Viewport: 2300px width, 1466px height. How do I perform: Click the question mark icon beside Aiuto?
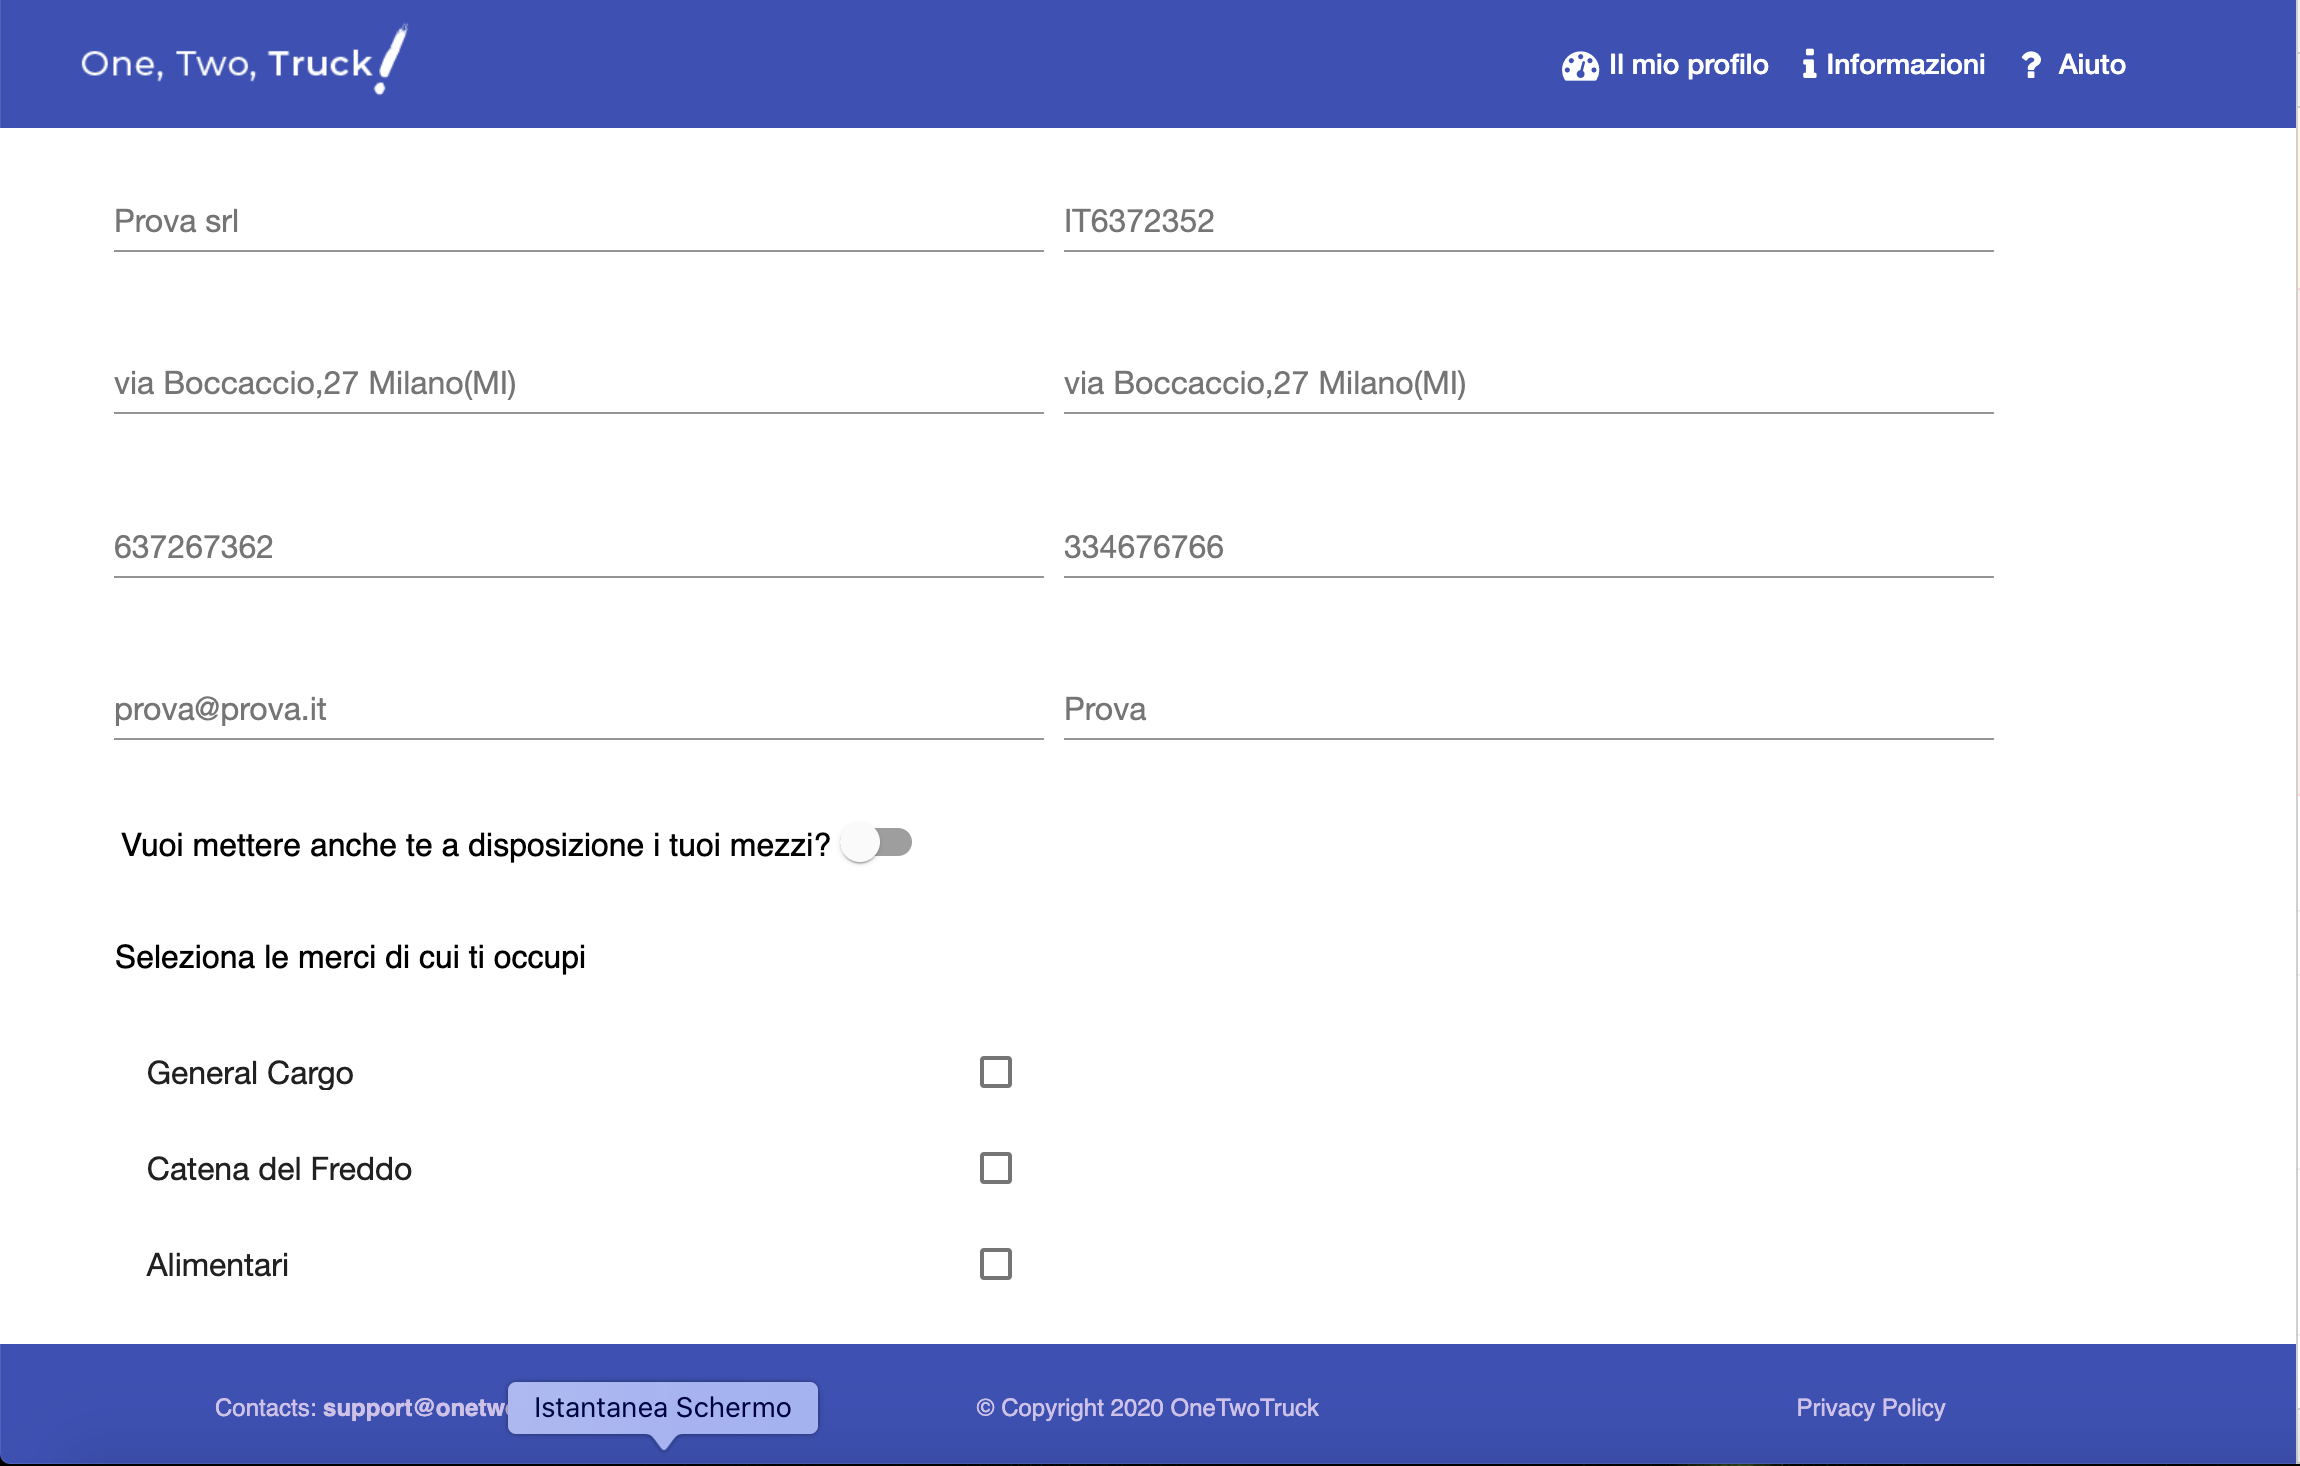tap(2030, 65)
